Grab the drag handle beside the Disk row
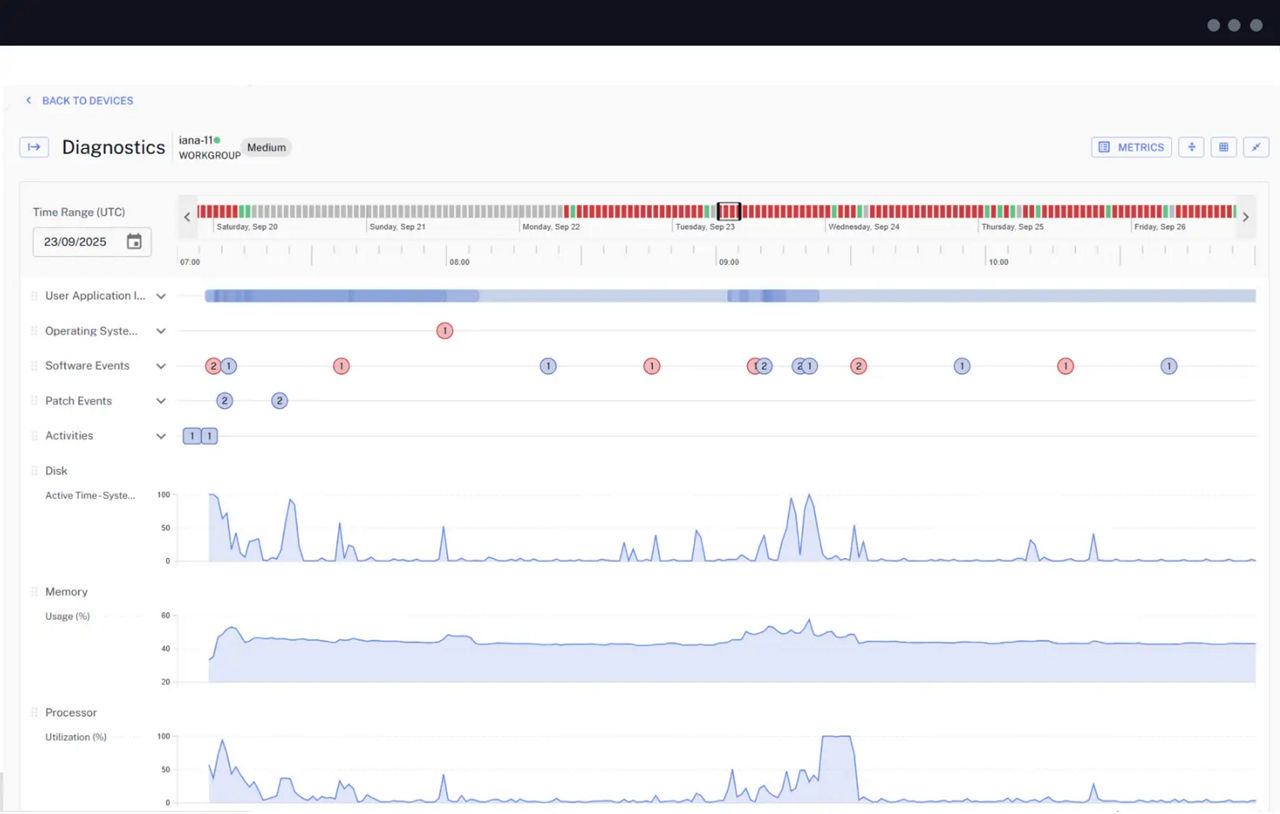The image size is (1280, 814). click(x=34, y=471)
